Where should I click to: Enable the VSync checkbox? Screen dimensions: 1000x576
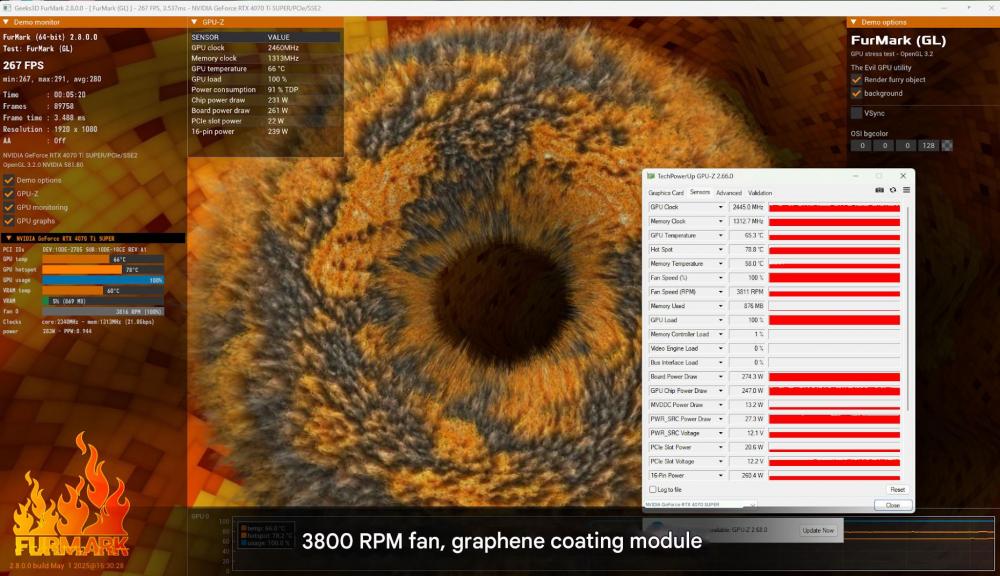coord(857,113)
